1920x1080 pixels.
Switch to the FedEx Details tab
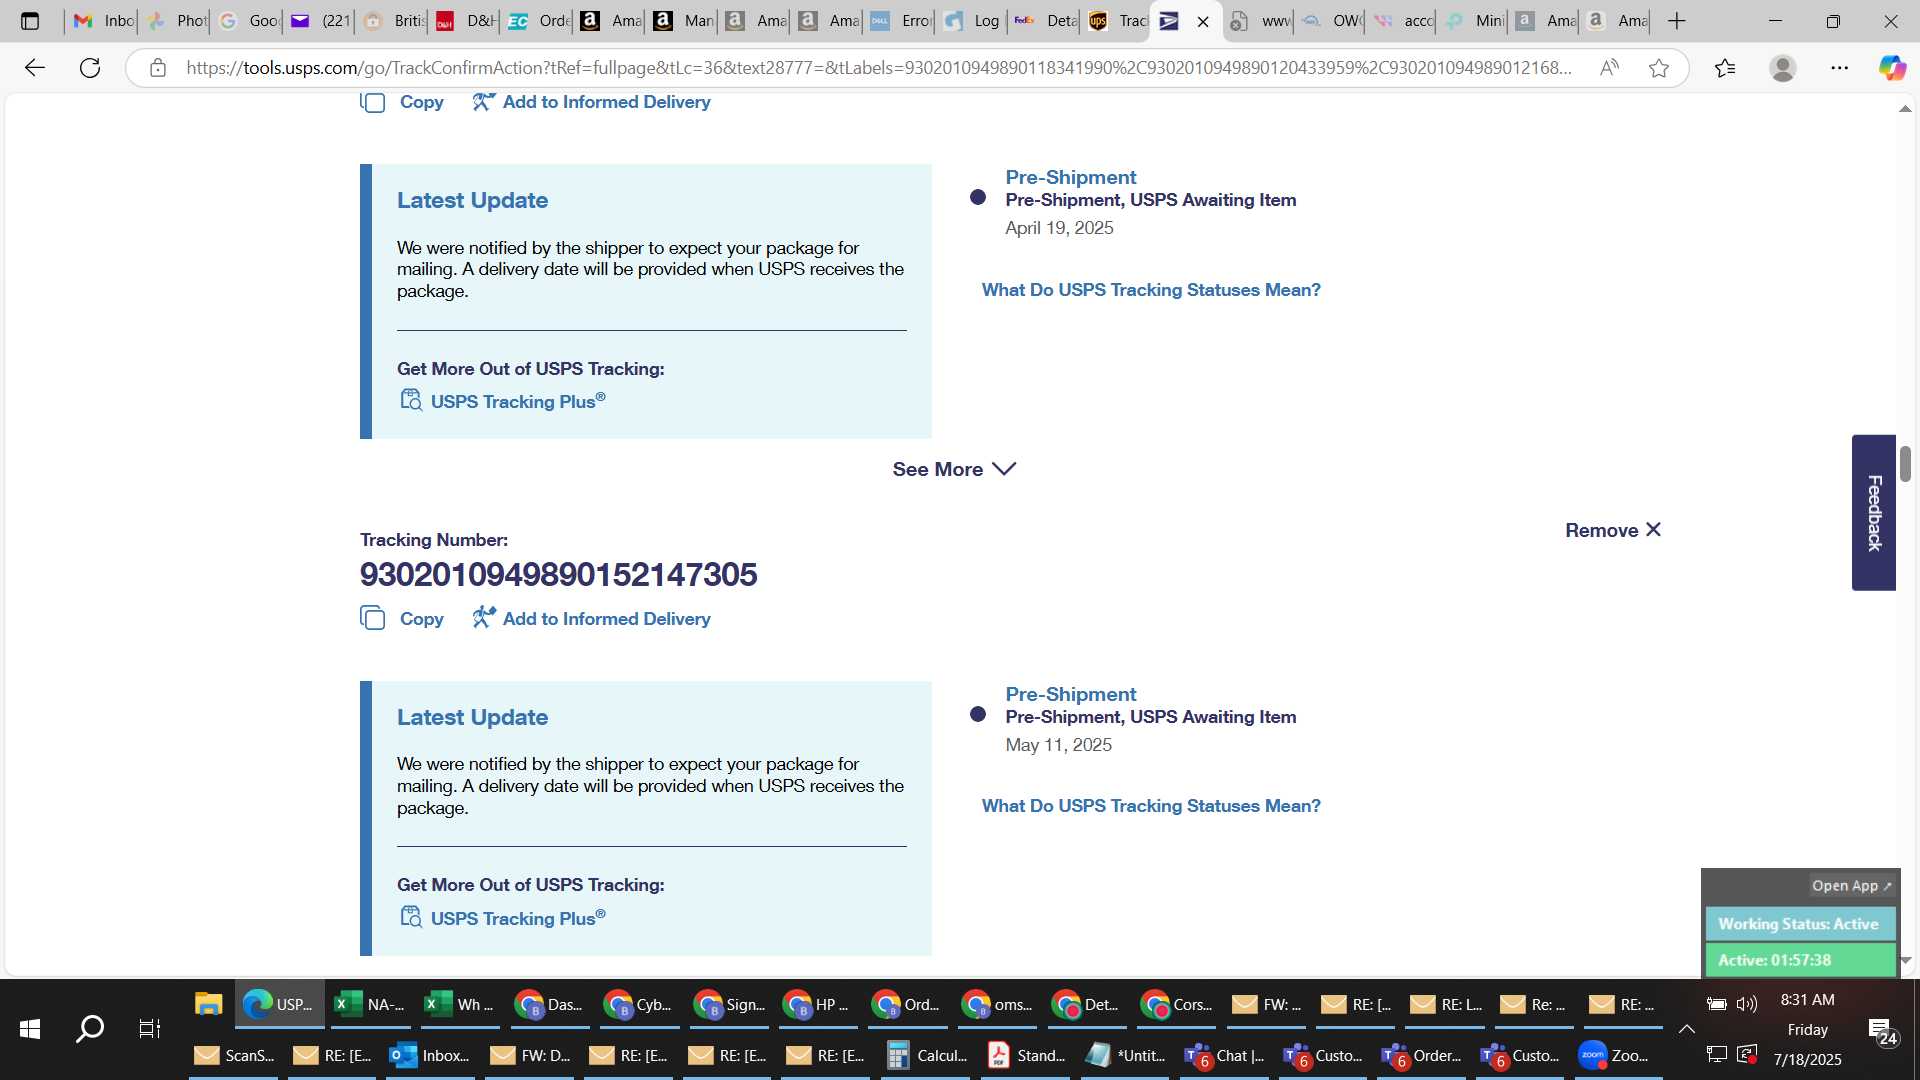pos(1045,21)
